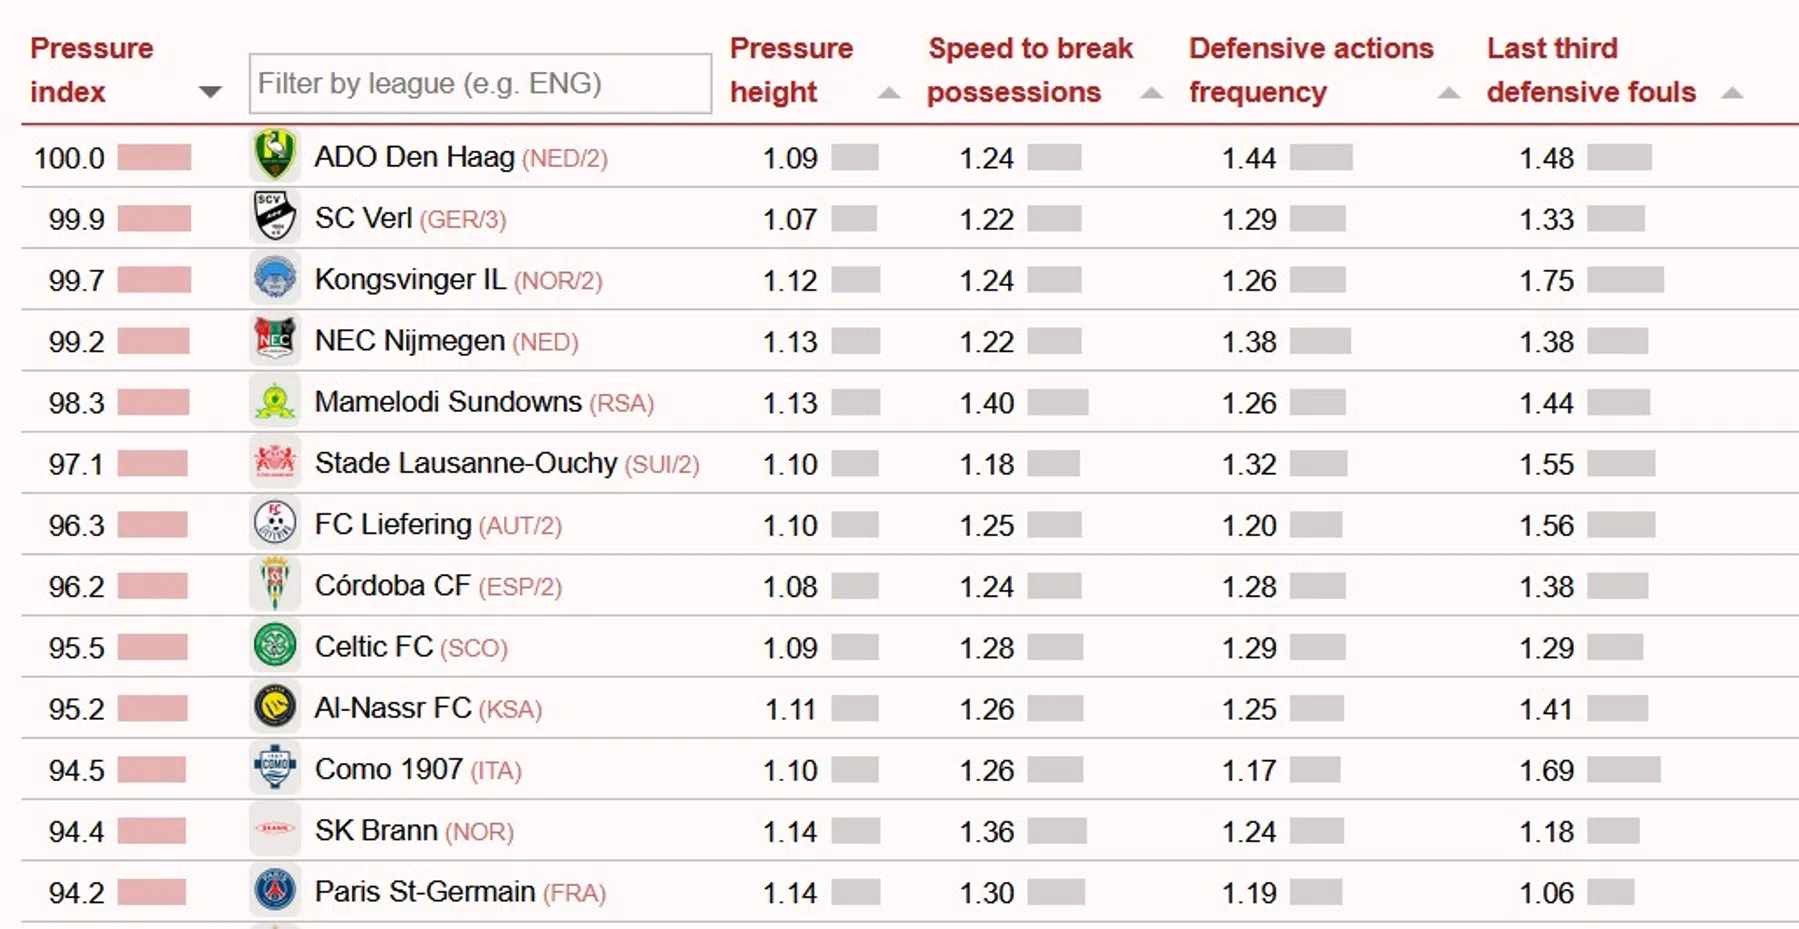This screenshot has width=1799, height=929.
Task: Click the SK Brann team name
Action: tap(376, 830)
